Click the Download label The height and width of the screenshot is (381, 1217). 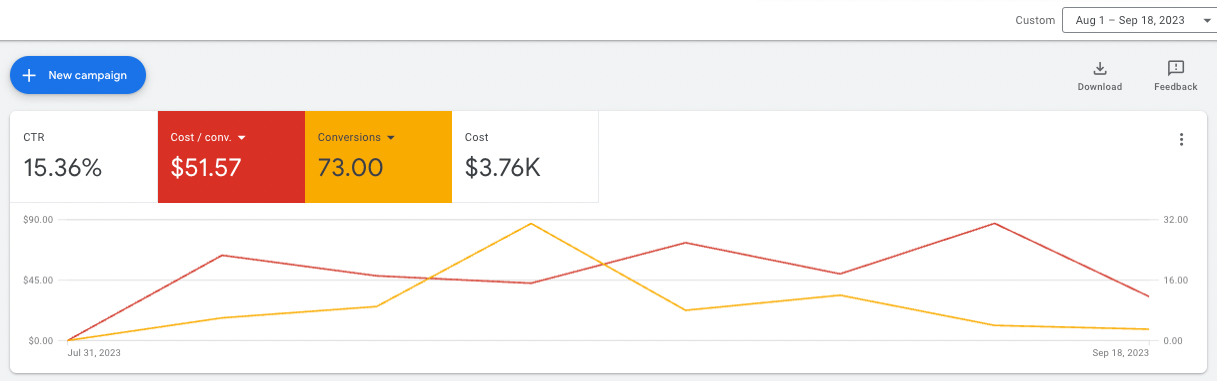[1099, 87]
